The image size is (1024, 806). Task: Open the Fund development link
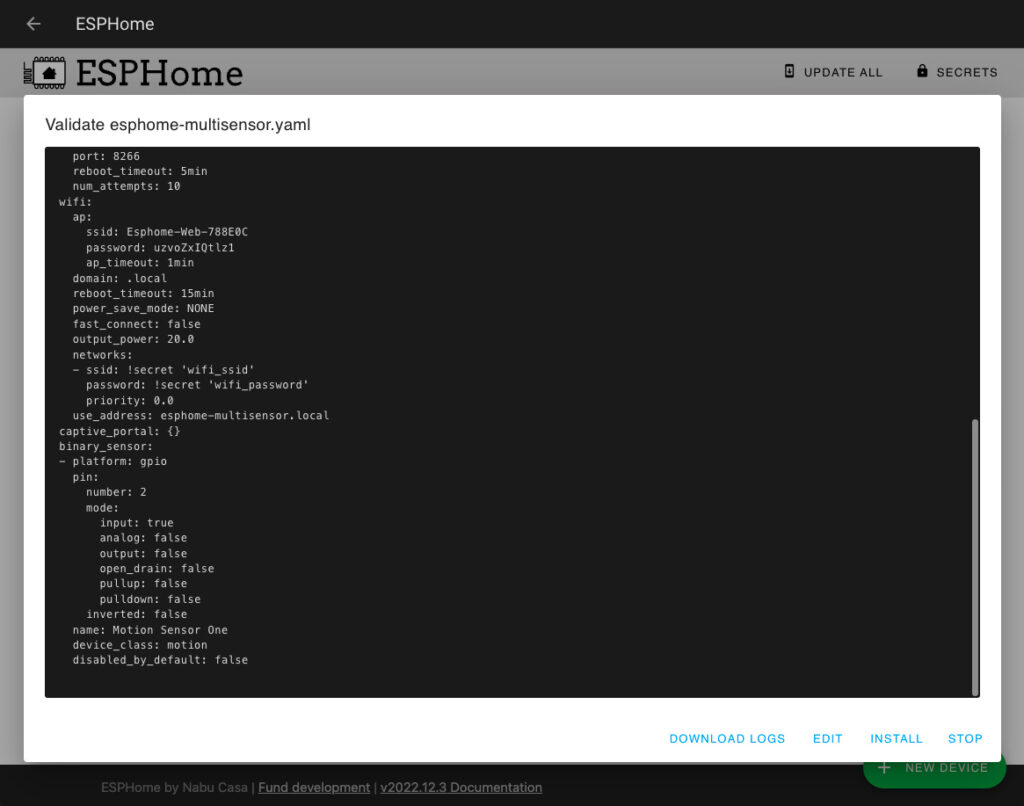tap(314, 787)
